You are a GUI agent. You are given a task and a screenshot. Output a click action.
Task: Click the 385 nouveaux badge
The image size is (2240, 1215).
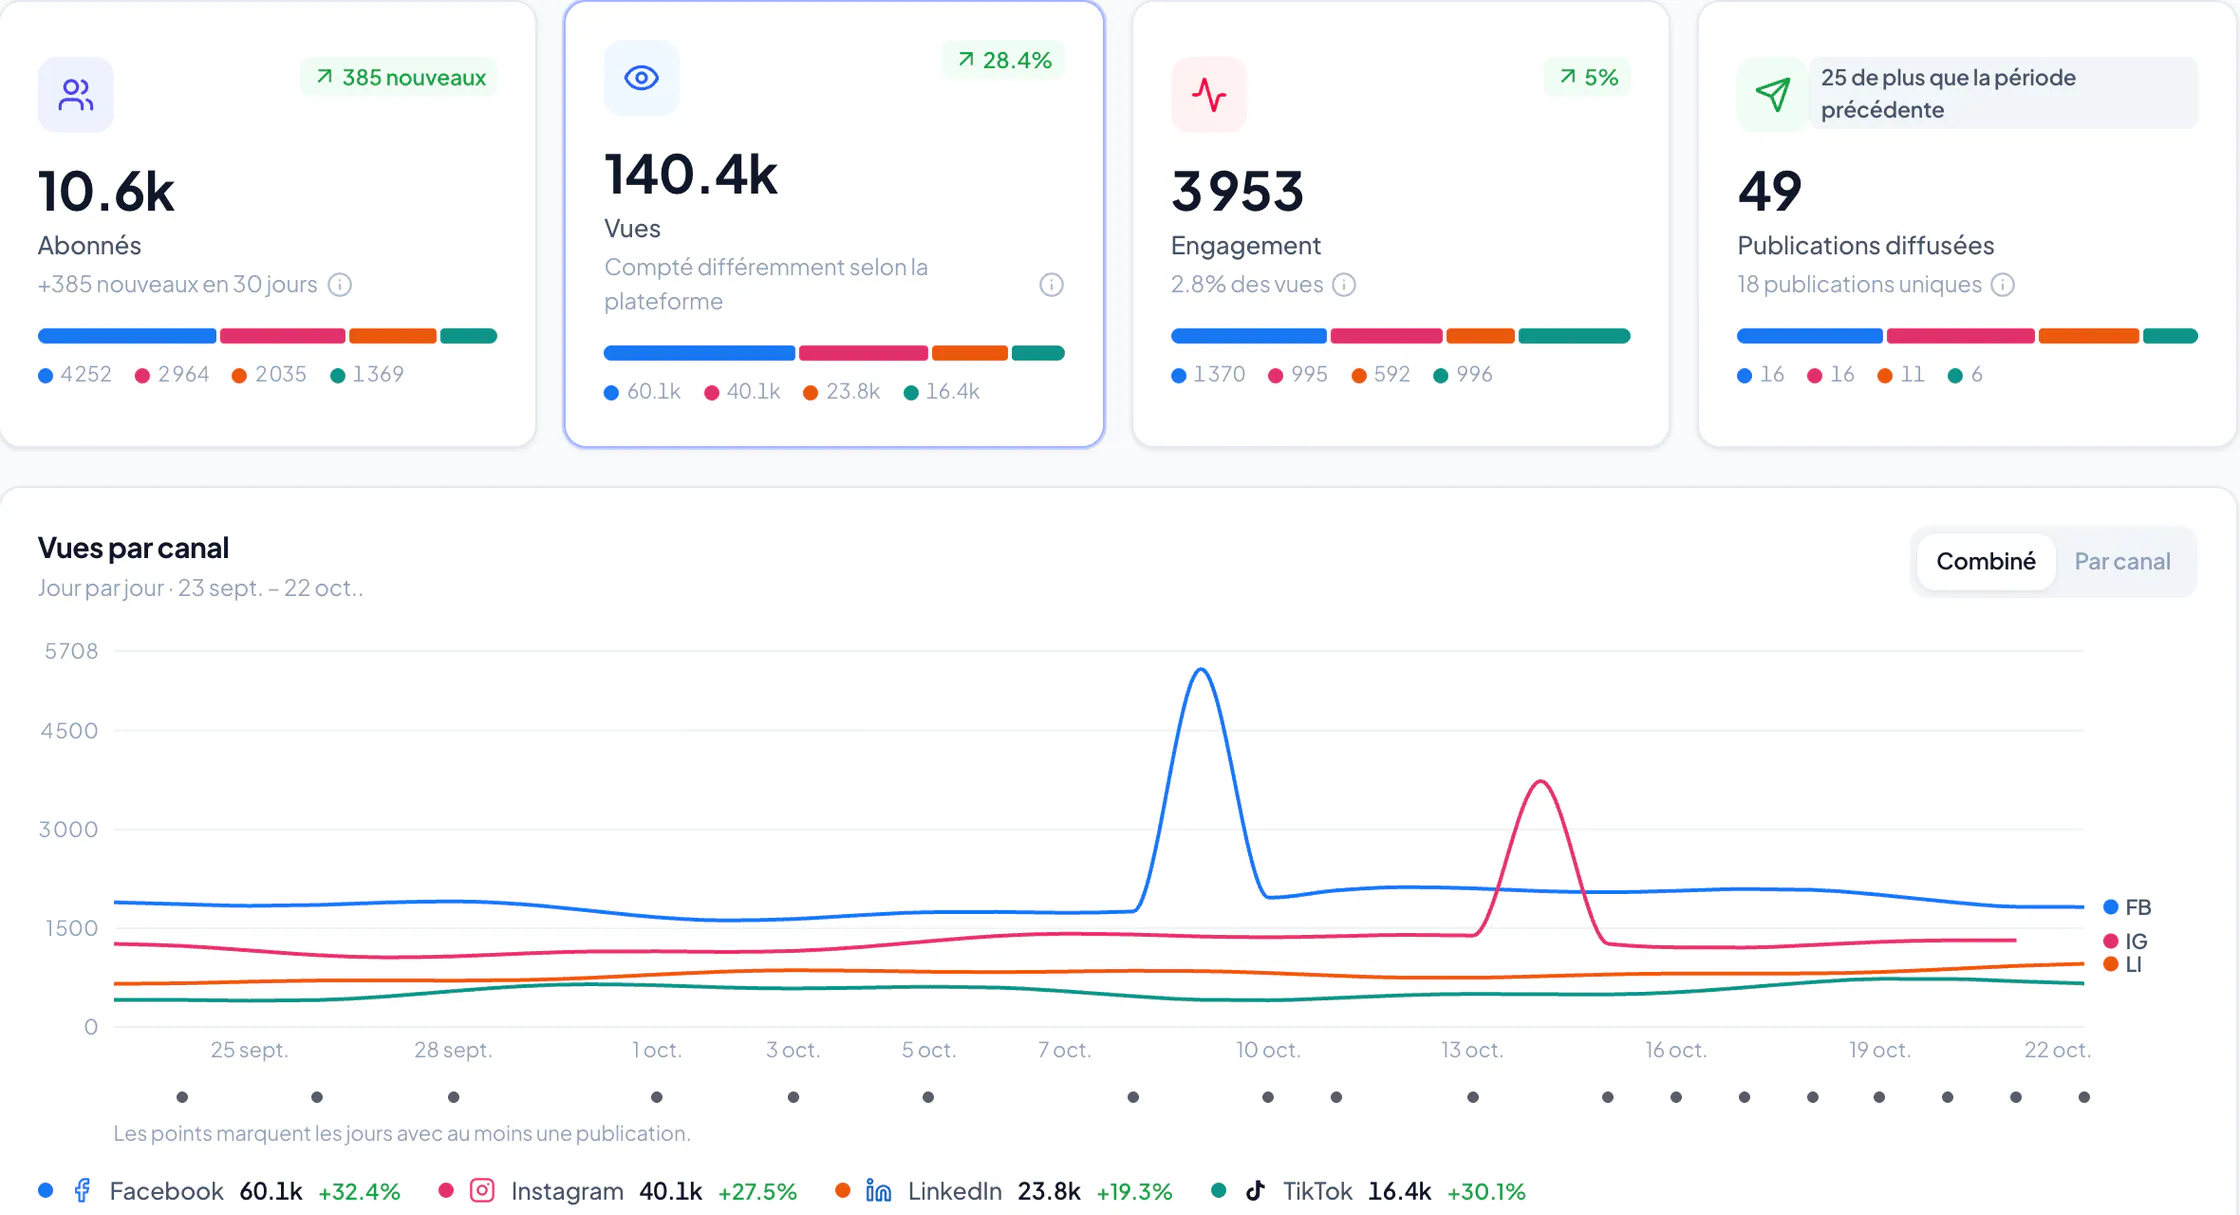tap(400, 77)
